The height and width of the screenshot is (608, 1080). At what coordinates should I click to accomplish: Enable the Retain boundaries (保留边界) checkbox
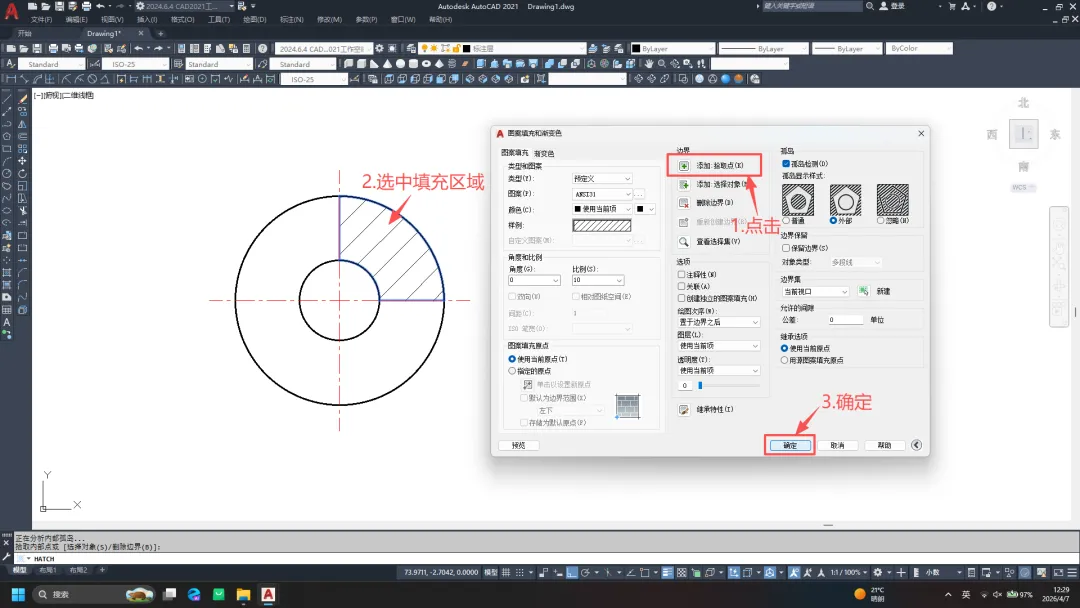[x=786, y=248]
